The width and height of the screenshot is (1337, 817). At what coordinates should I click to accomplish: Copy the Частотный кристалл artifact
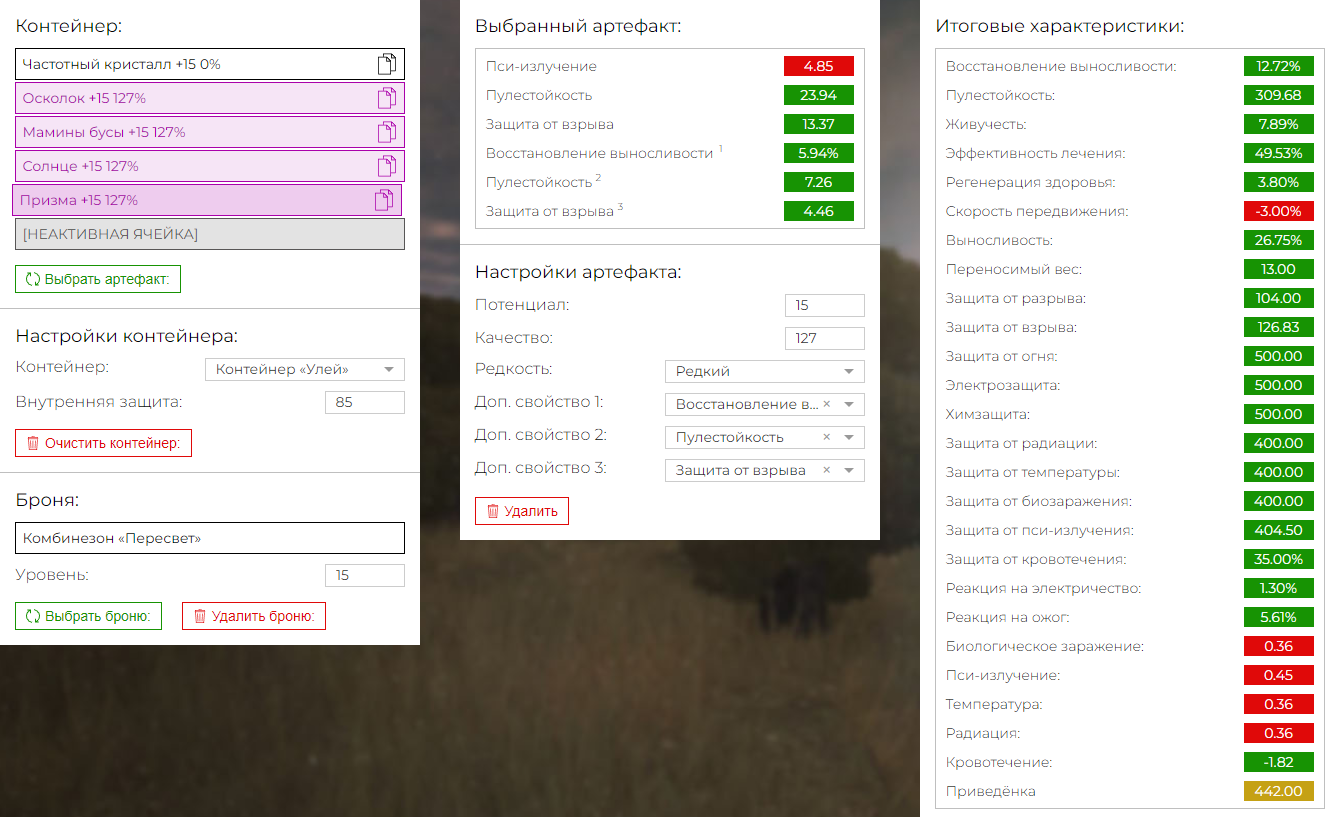point(386,65)
